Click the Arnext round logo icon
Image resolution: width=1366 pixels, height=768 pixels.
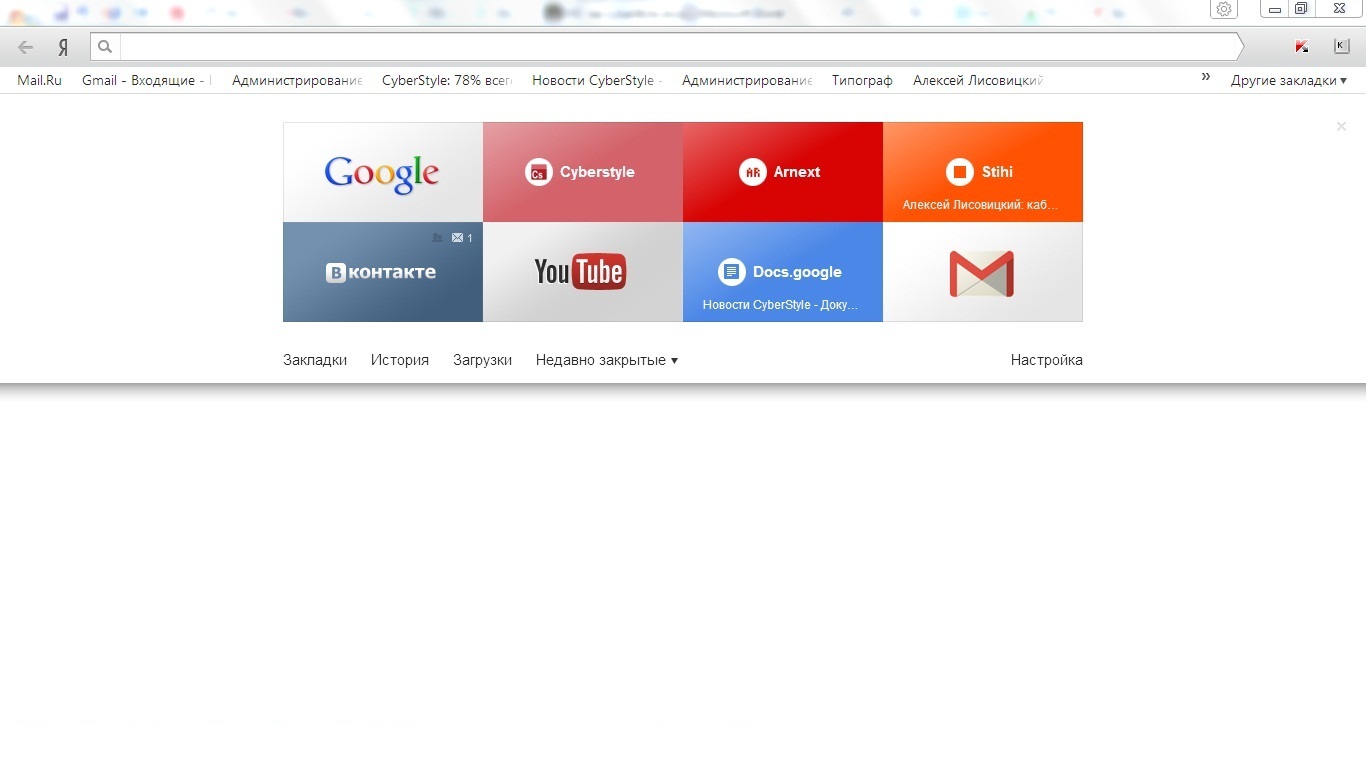[x=753, y=172]
